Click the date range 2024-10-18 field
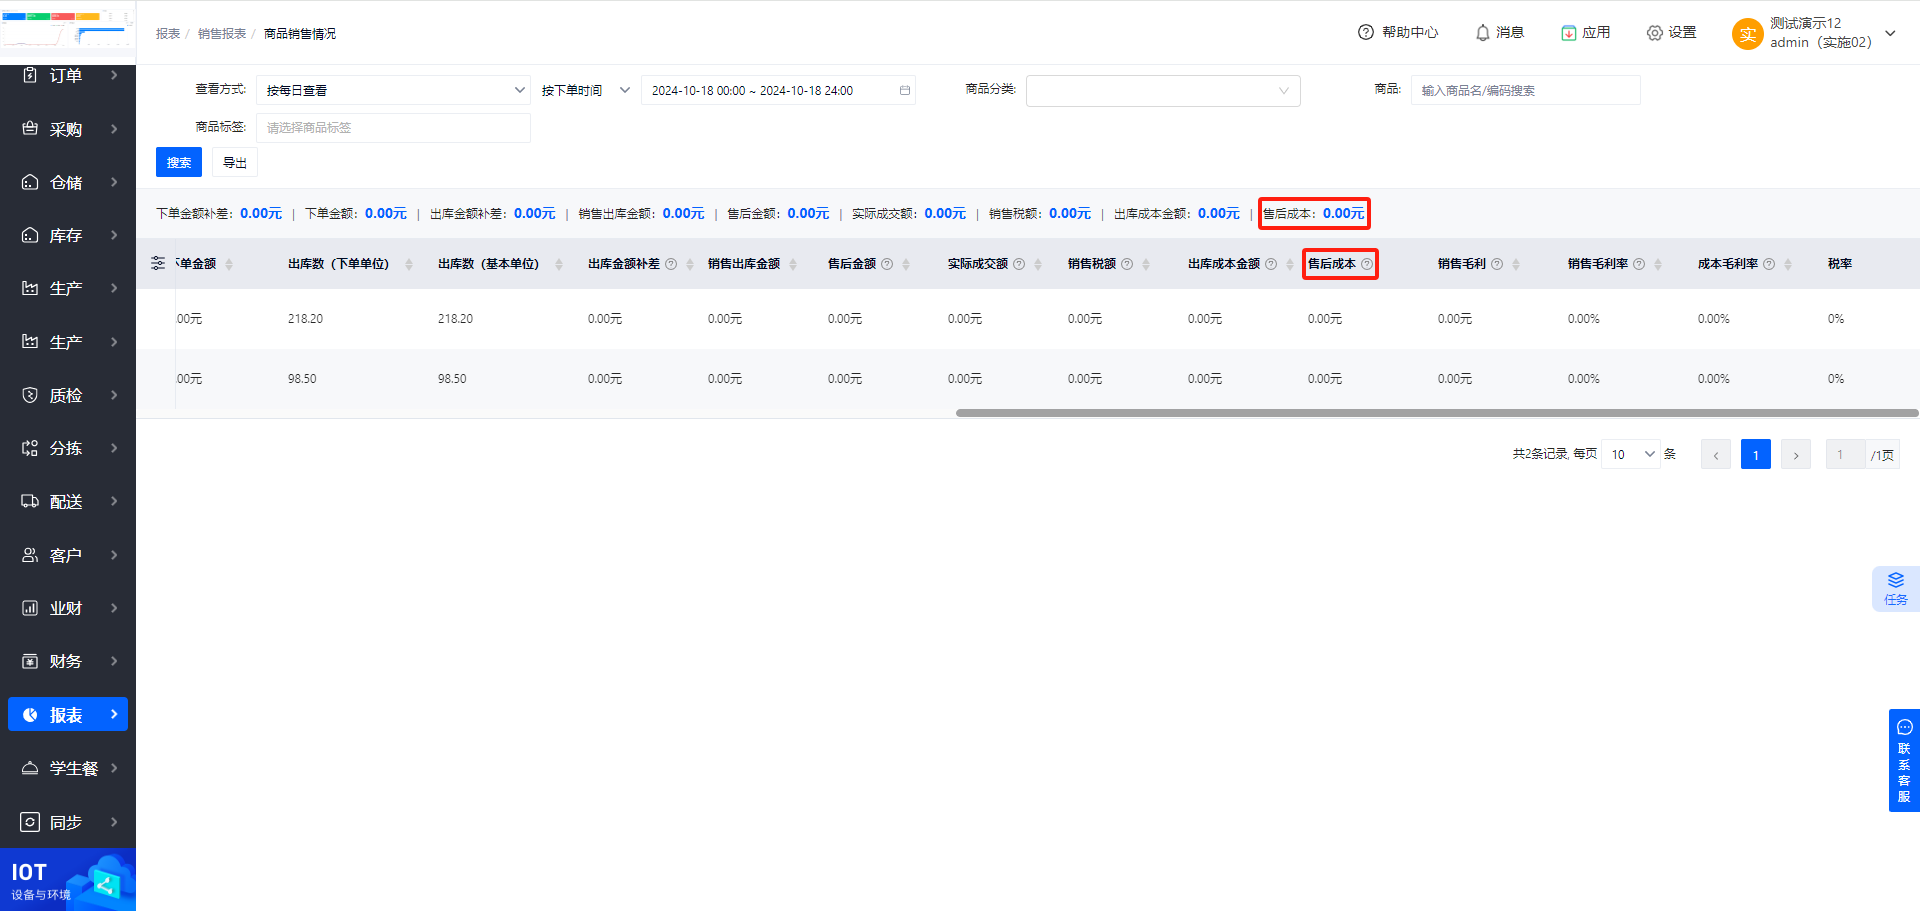1920x911 pixels. click(x=778, y=90)
